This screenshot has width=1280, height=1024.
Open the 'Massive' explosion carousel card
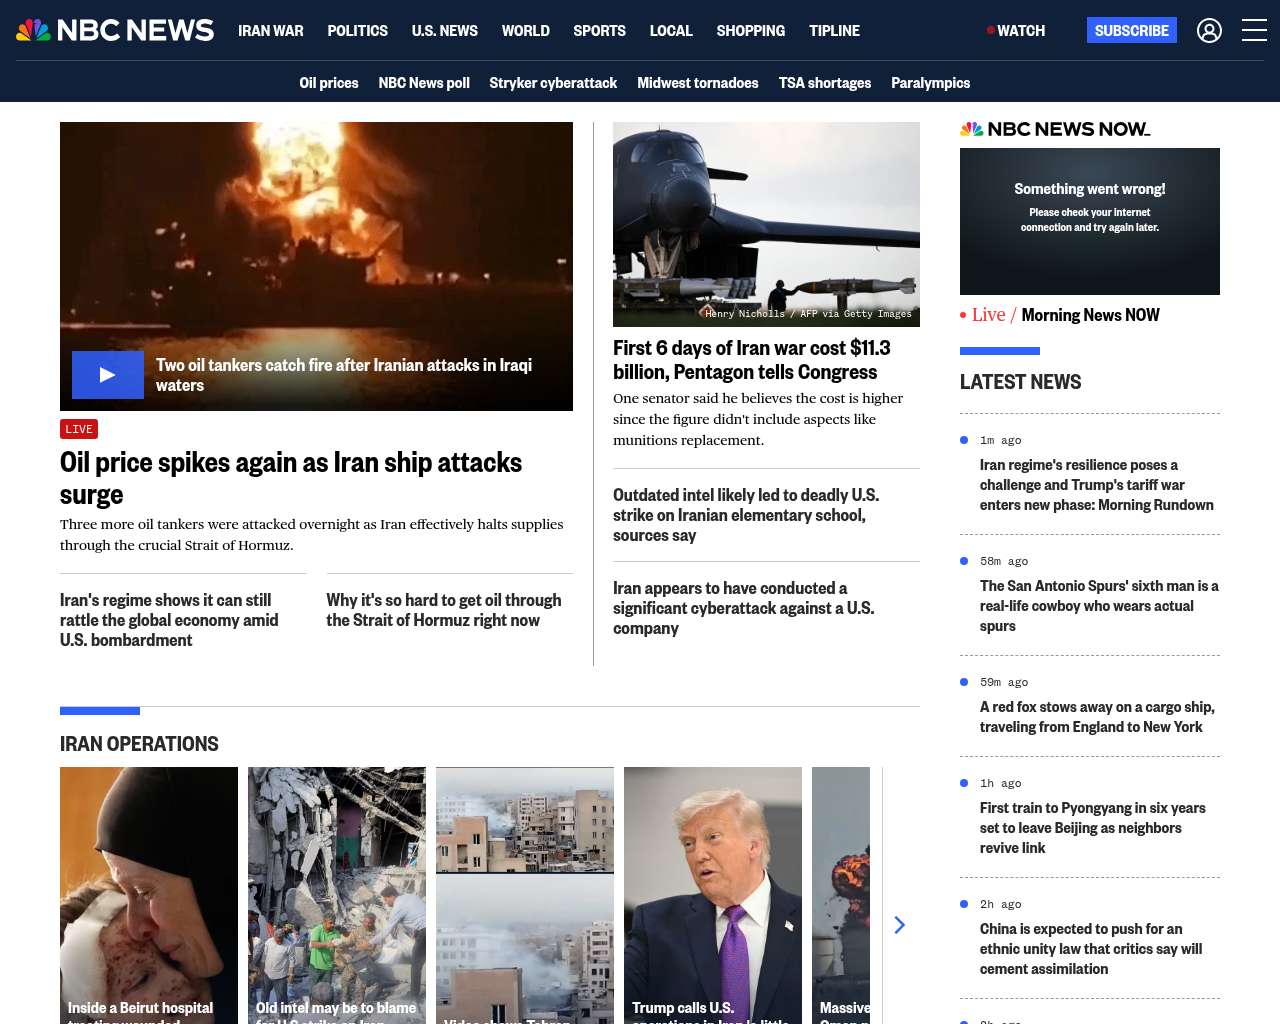click(x=841, y=895)
